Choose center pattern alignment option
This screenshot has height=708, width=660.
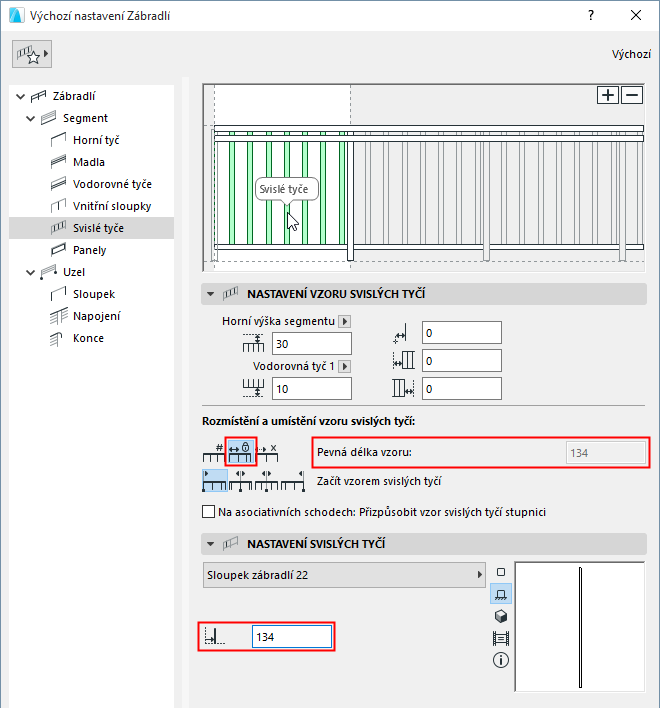241,480
